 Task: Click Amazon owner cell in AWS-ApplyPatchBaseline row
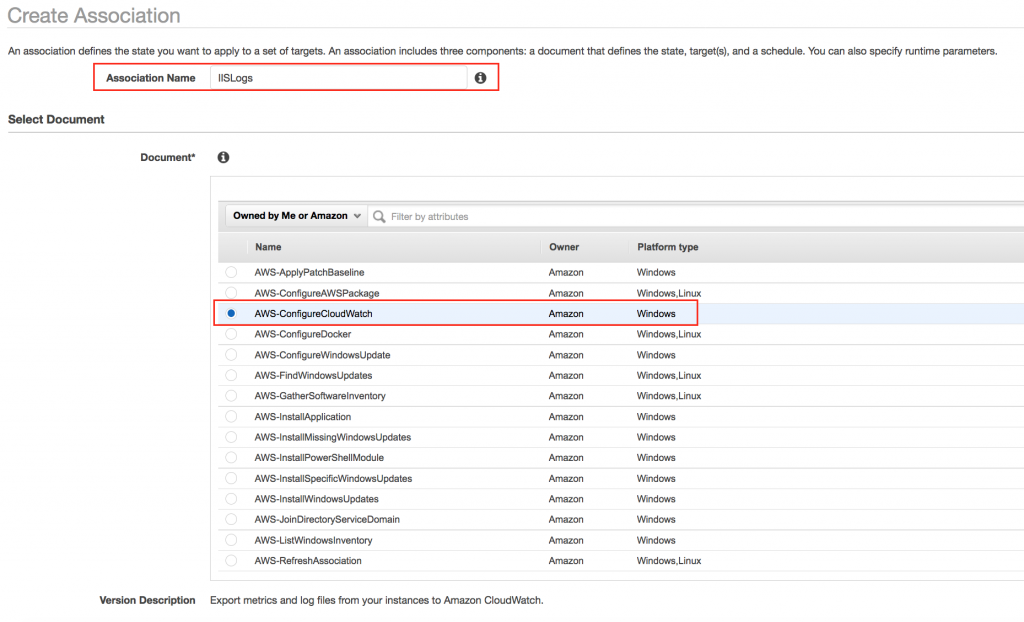[x=566, y=272]
